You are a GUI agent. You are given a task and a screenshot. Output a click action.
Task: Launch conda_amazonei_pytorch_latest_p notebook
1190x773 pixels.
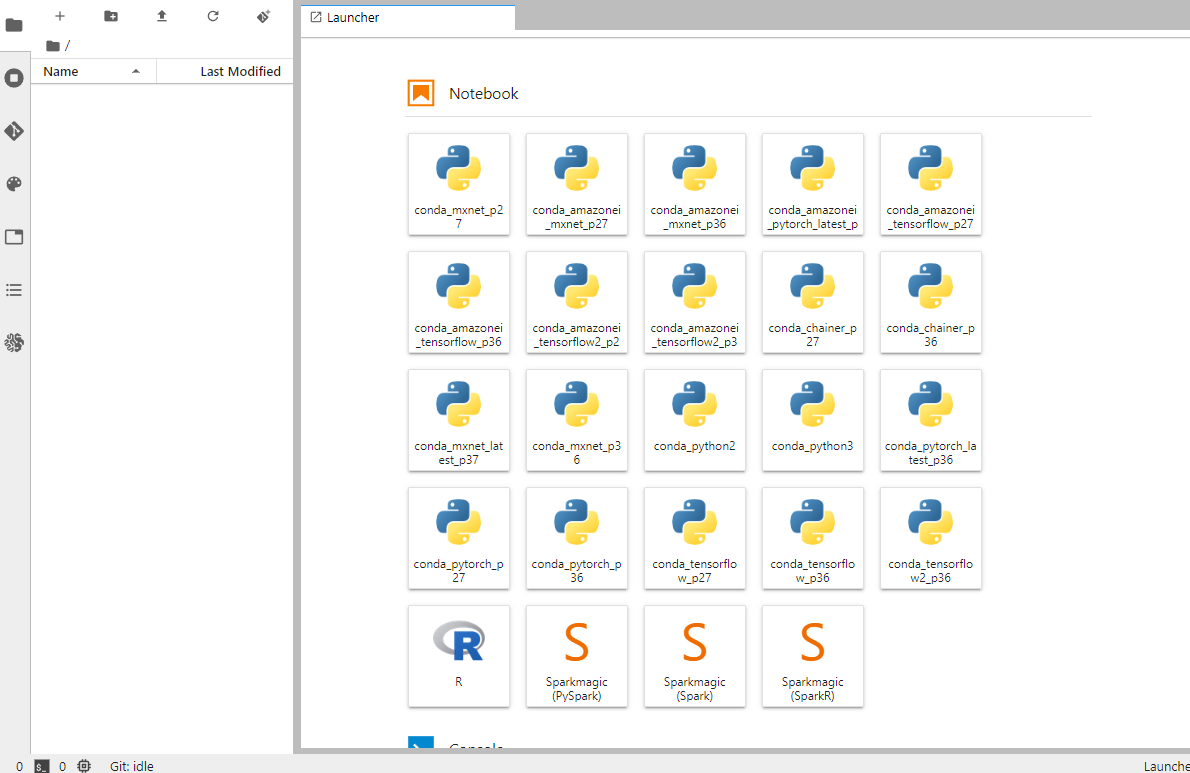pyautogui.click(x=813, y=184)
